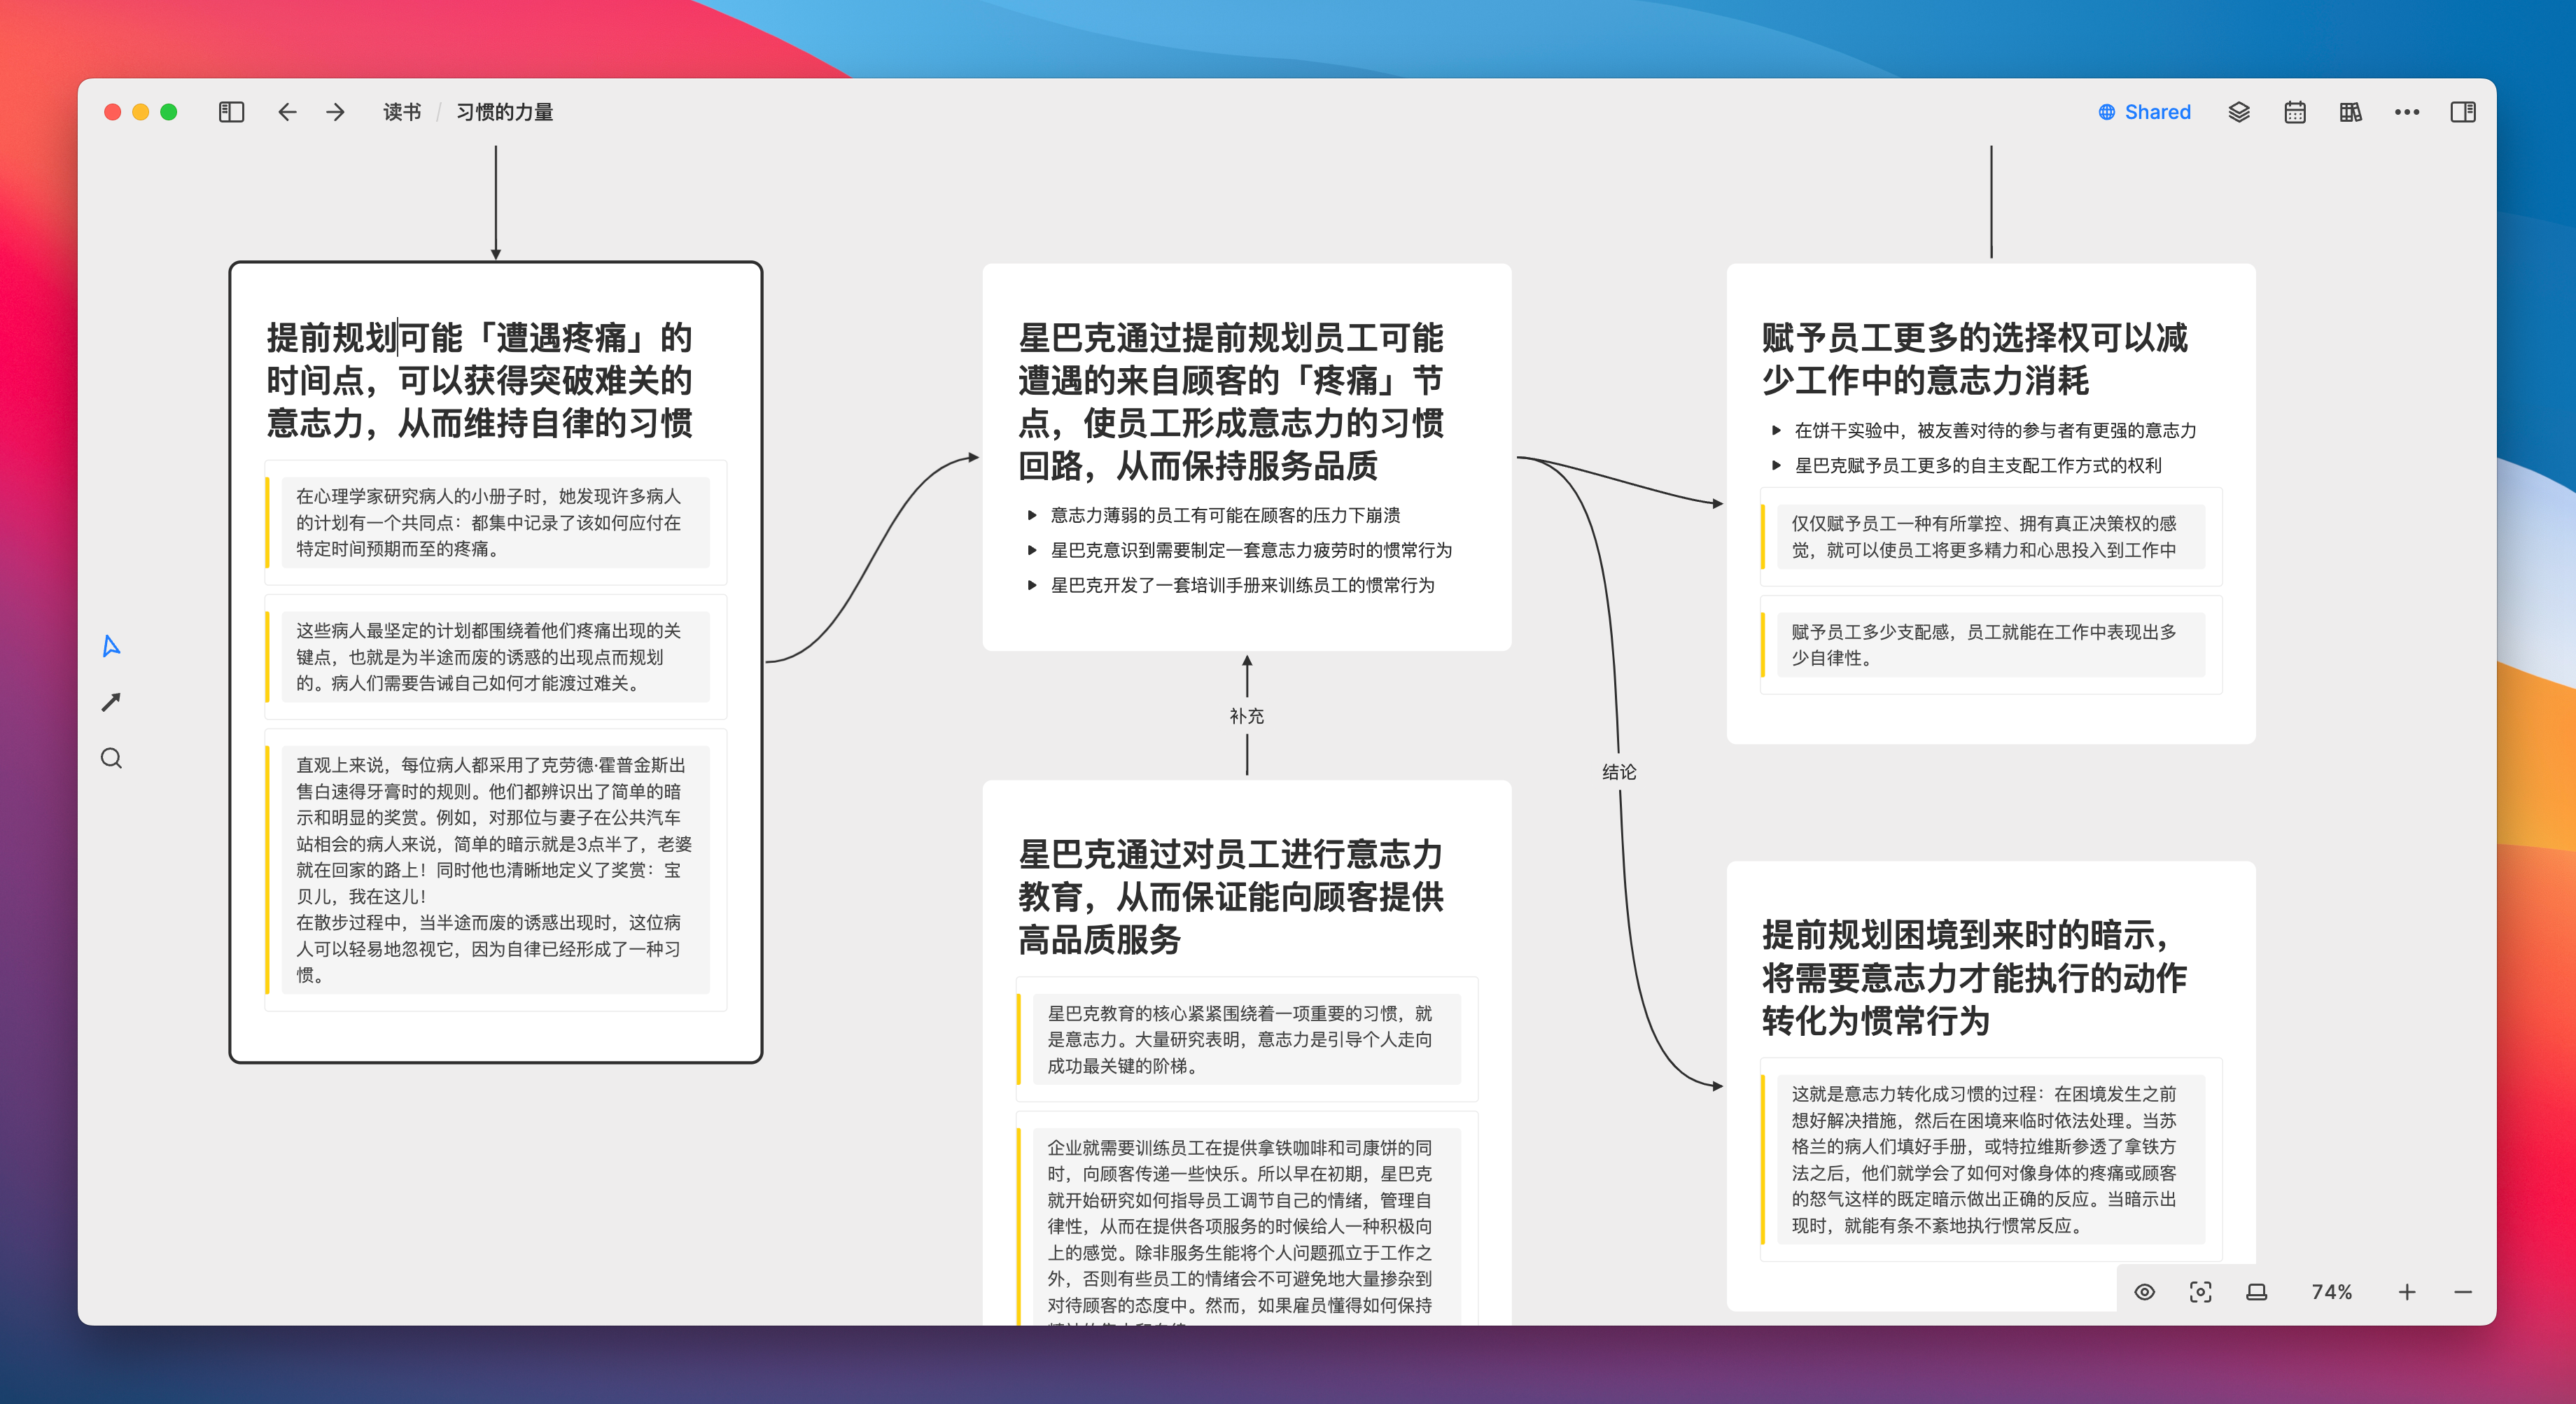The width and height of the screenshot is (2576, 1404).
Task: Open the layers panel icon
Action: pyautogui.click(x=2239, y=112)
